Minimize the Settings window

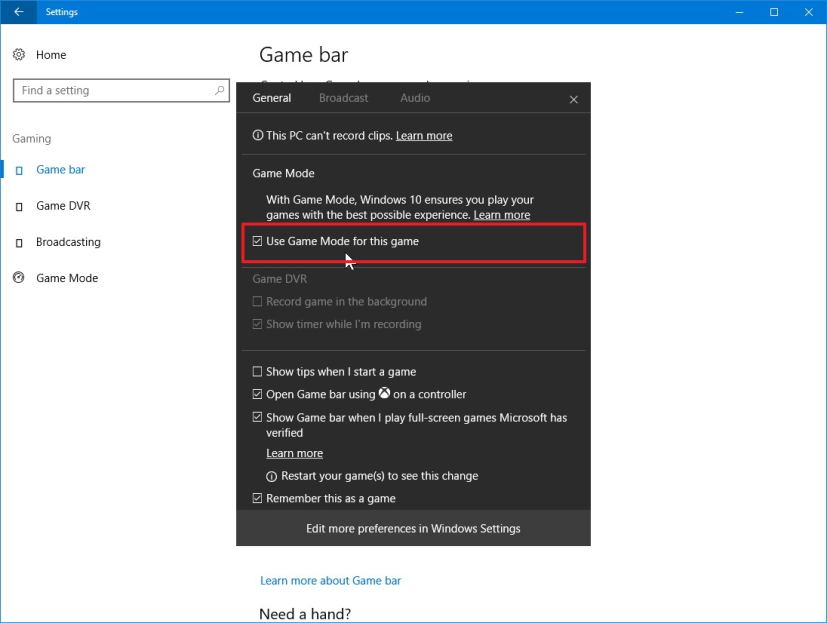(739, 12)
